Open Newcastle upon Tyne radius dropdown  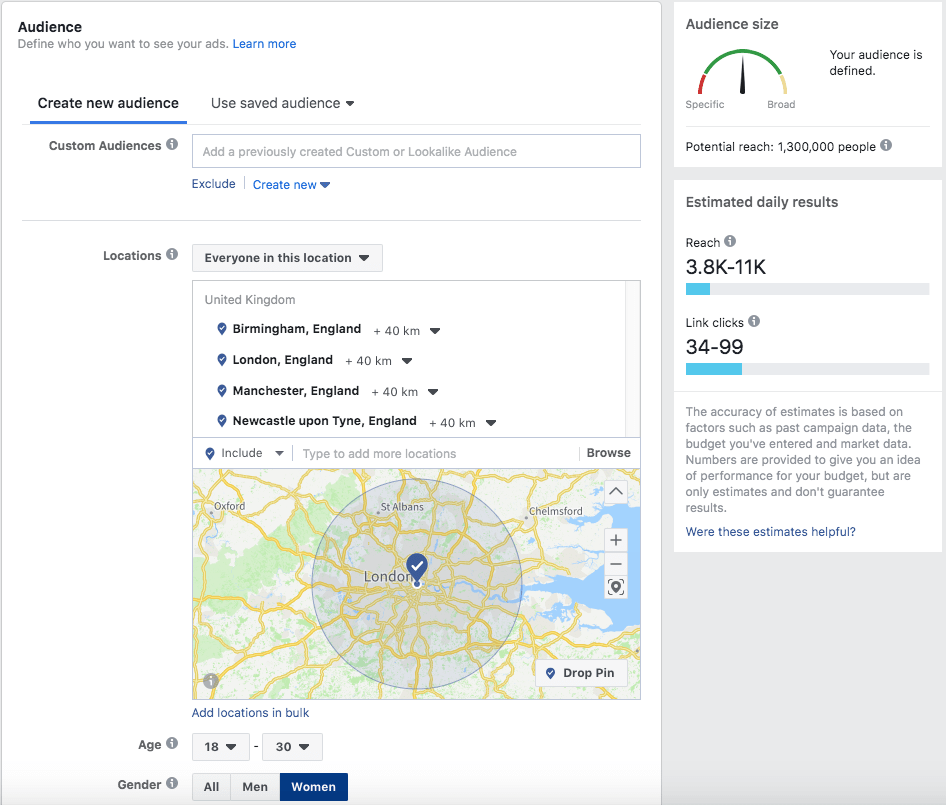click(x=491, y=423)
